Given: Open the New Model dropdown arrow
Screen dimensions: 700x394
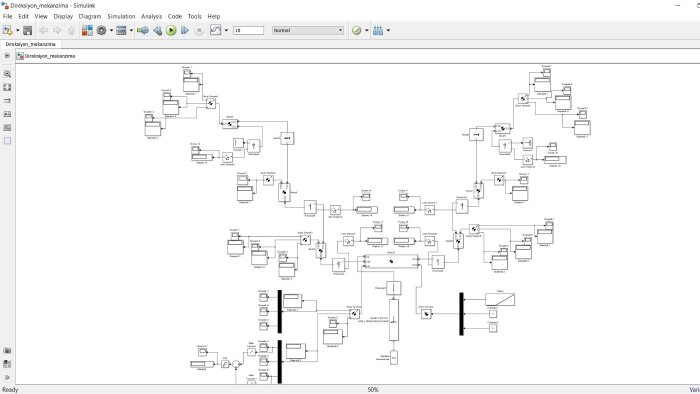Looking at the screenshot, I should click(17, 30).
